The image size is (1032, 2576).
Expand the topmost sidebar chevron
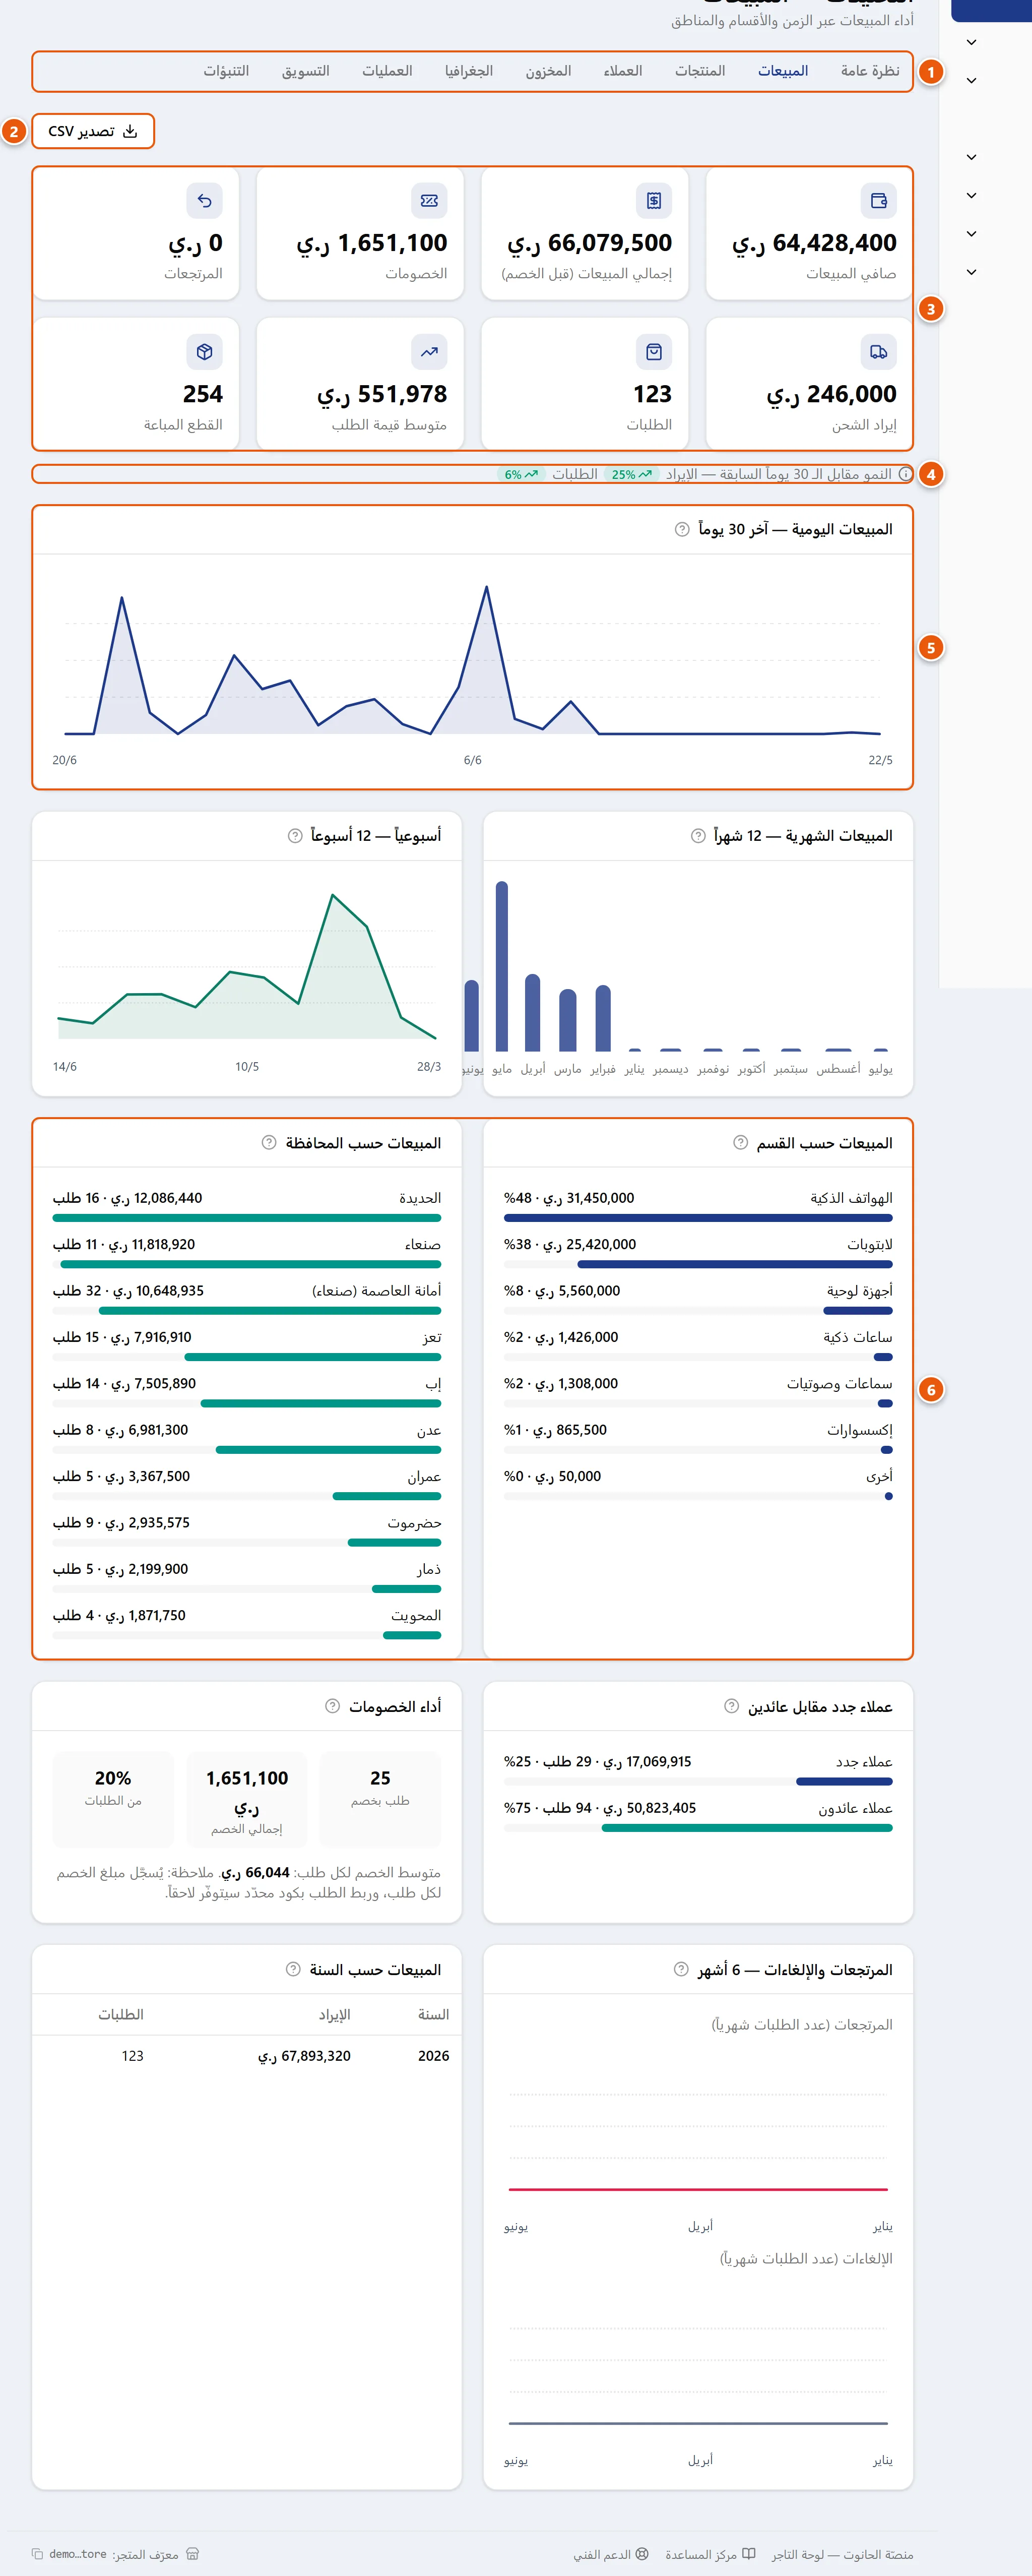coord(971,42)
